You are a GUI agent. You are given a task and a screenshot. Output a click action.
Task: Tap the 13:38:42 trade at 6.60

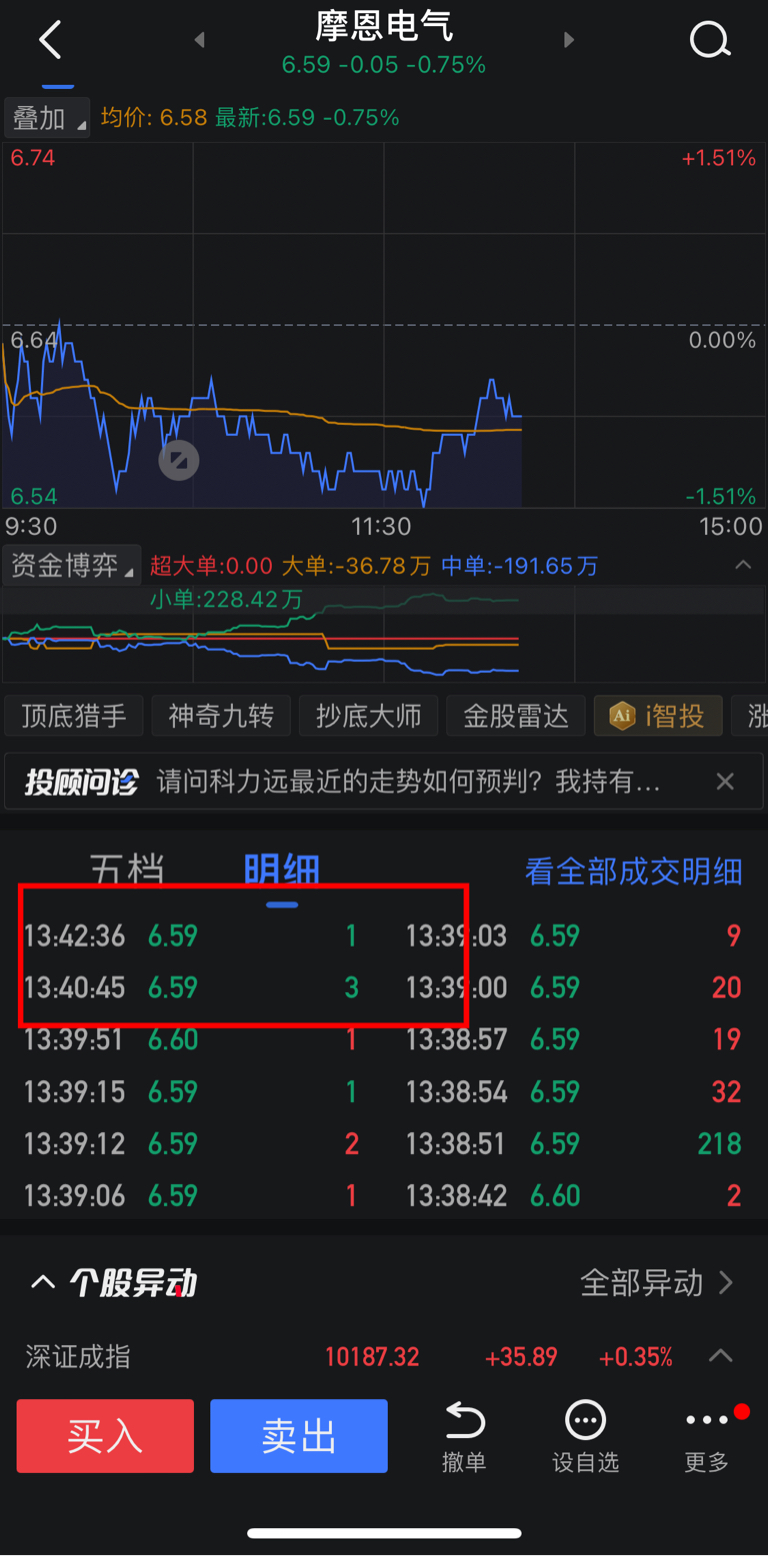click(x=574, y=1196)
